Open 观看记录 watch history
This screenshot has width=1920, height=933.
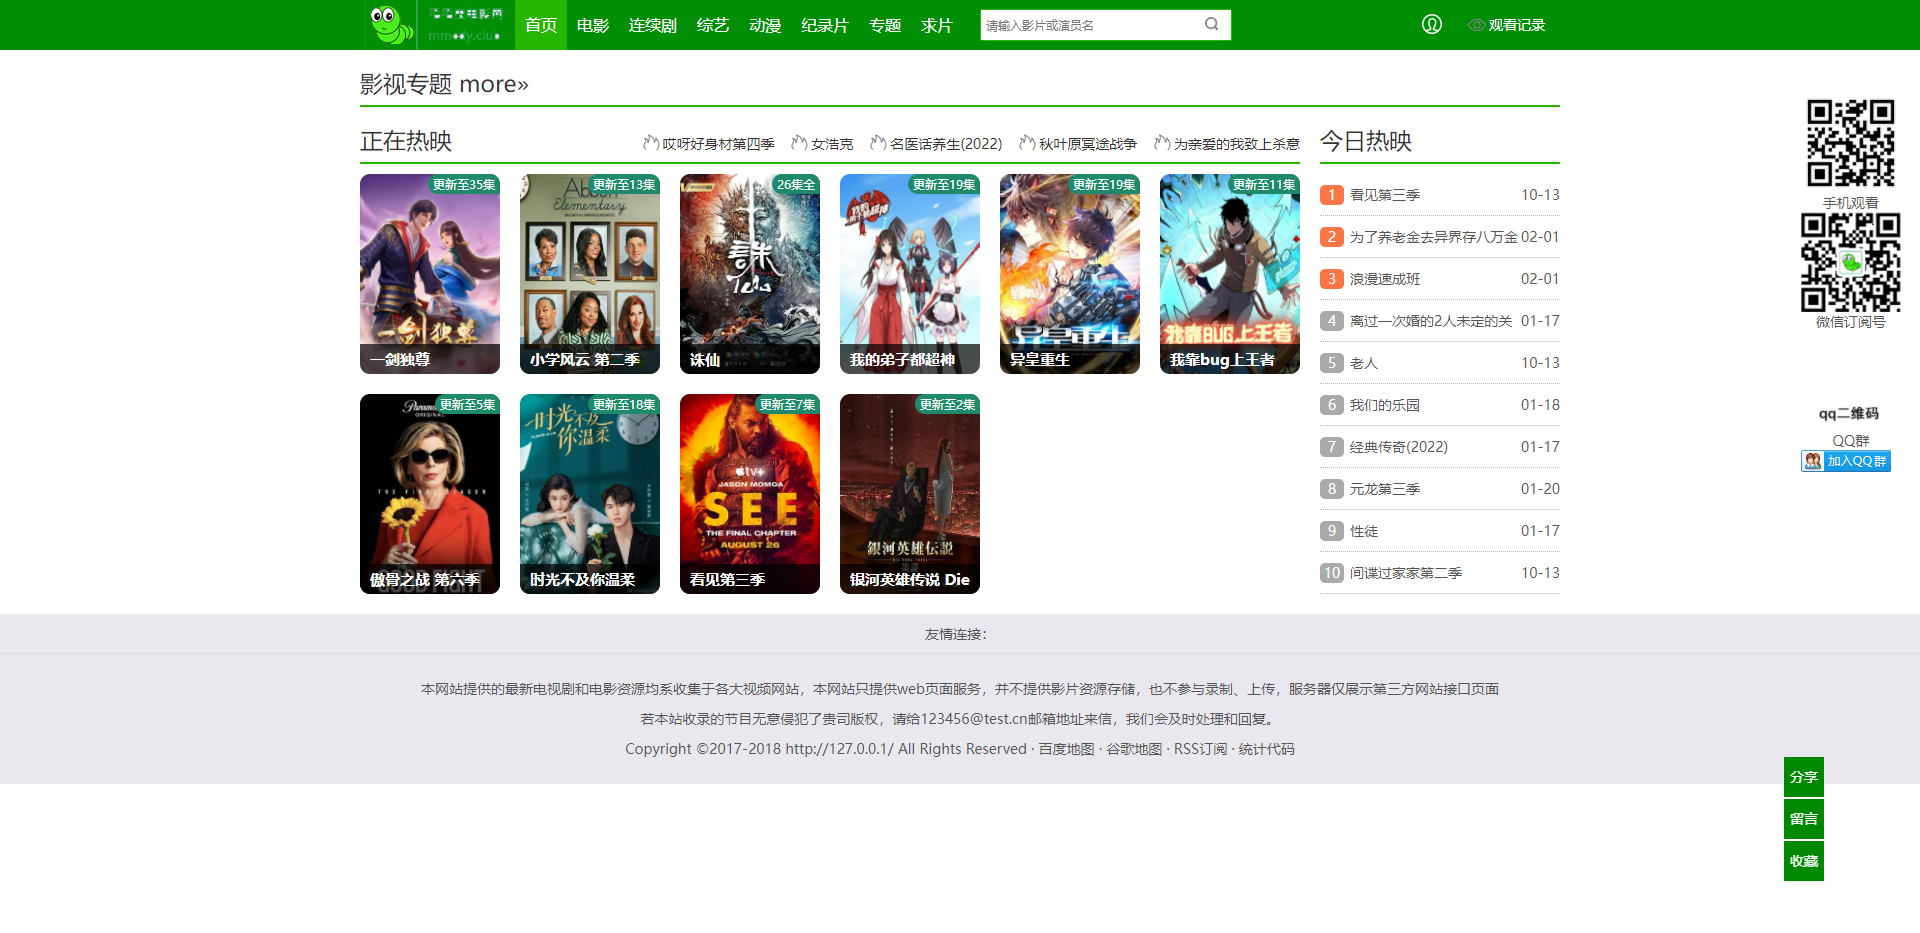pos(1506,25)
